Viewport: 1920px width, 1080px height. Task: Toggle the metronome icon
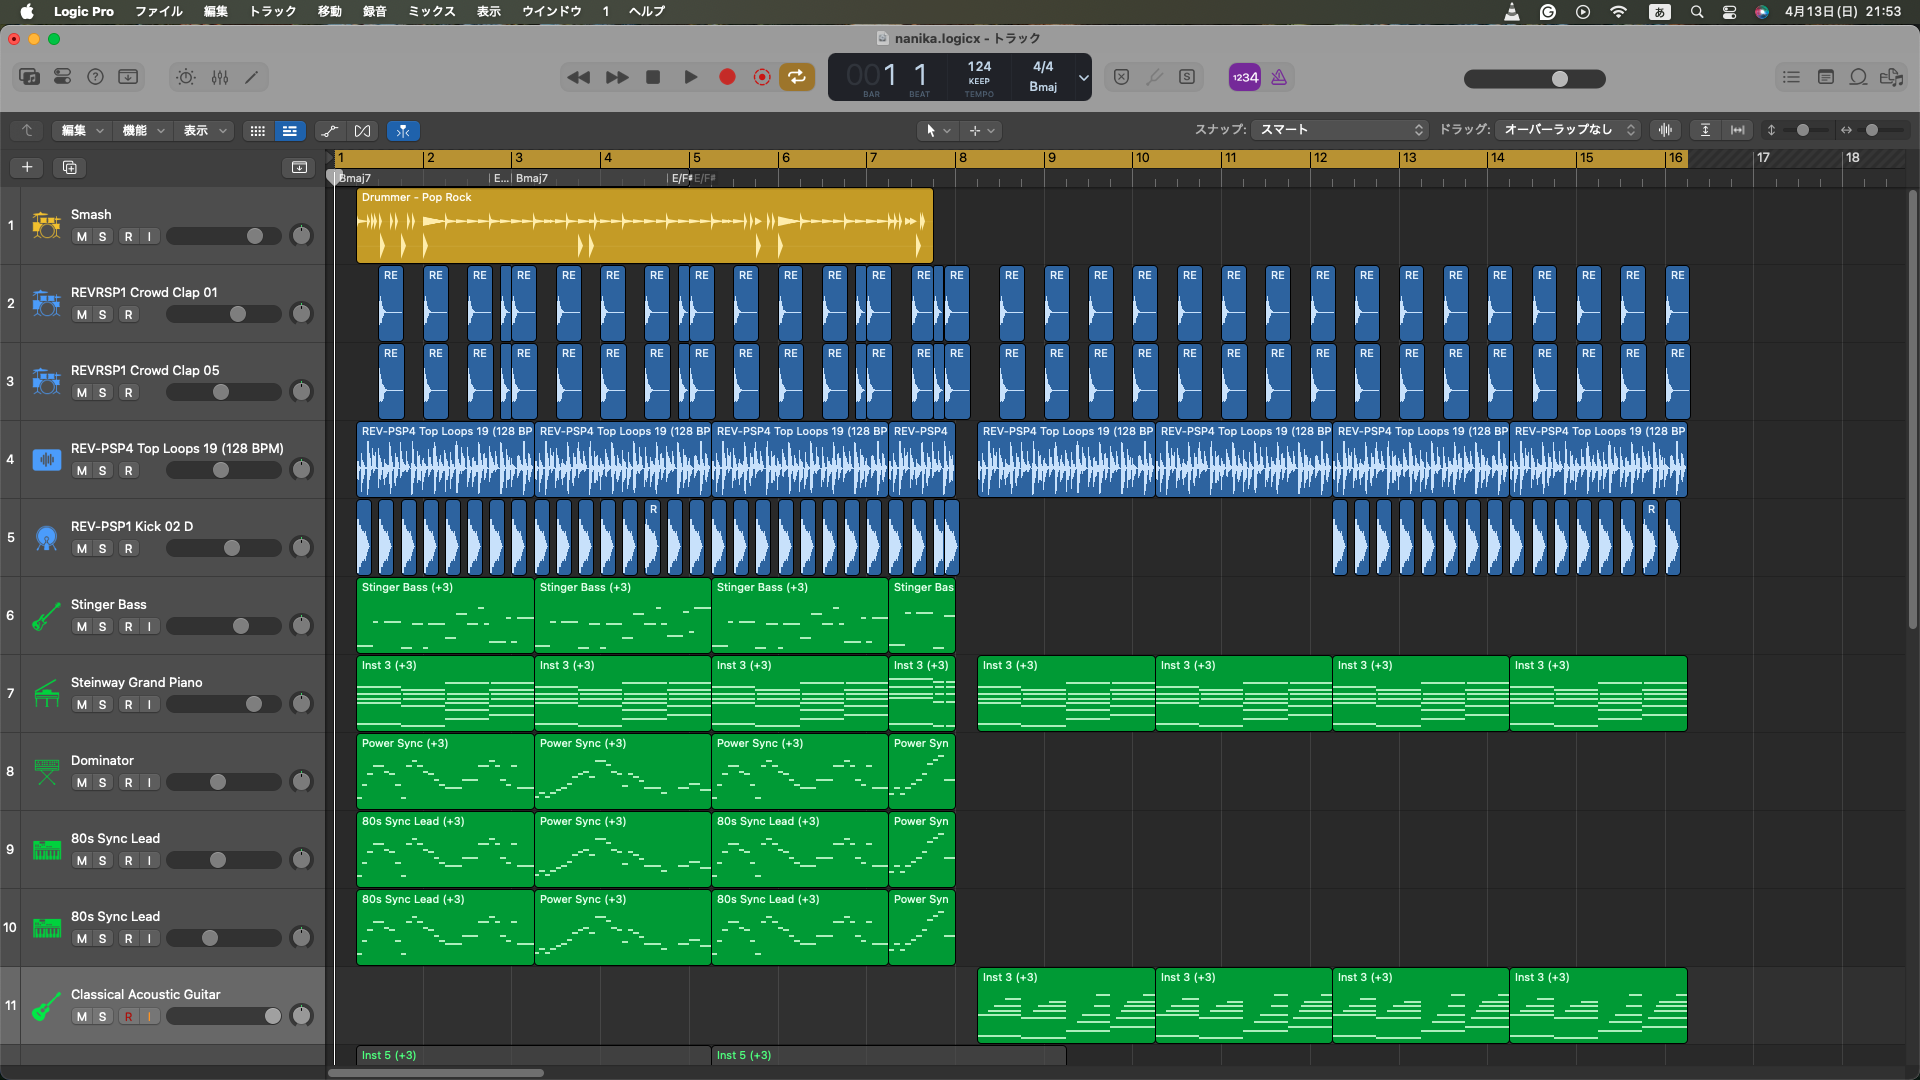pos(1279,77)
